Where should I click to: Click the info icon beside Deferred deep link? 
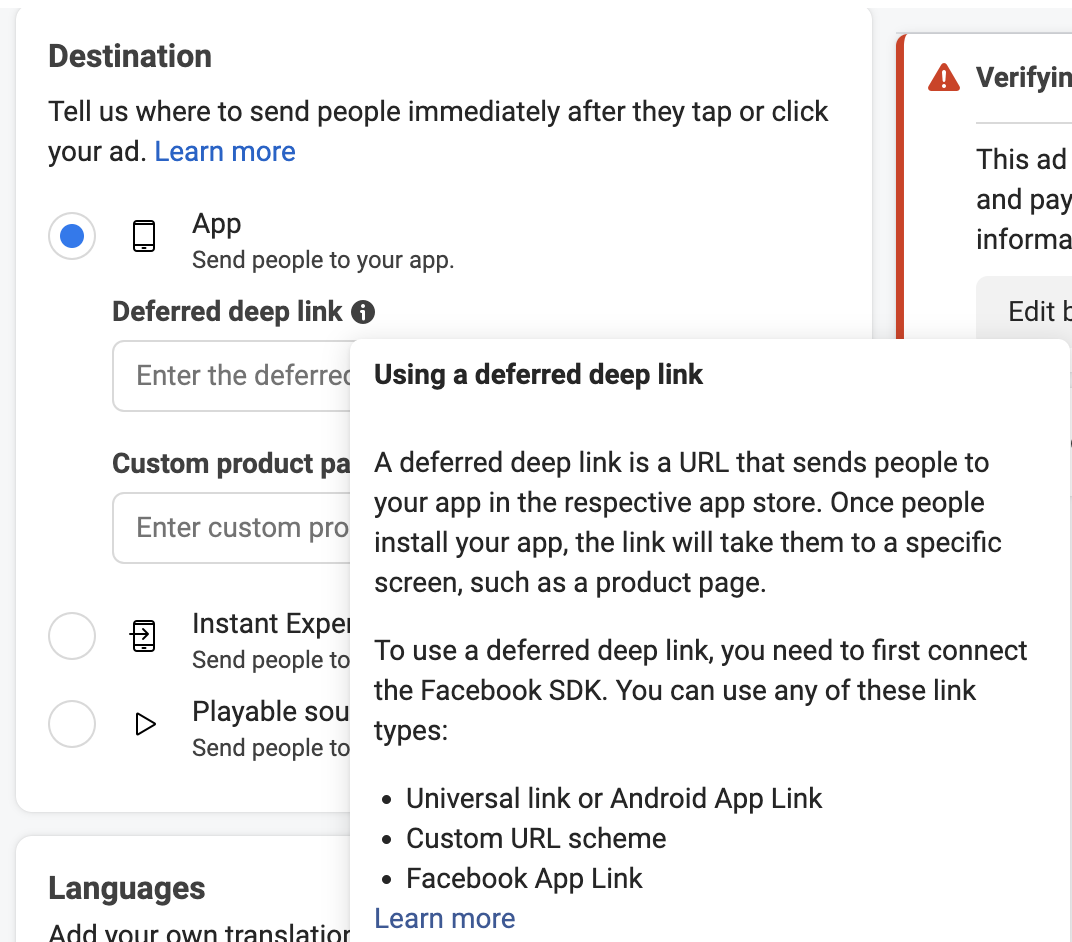tap(363, 312)
